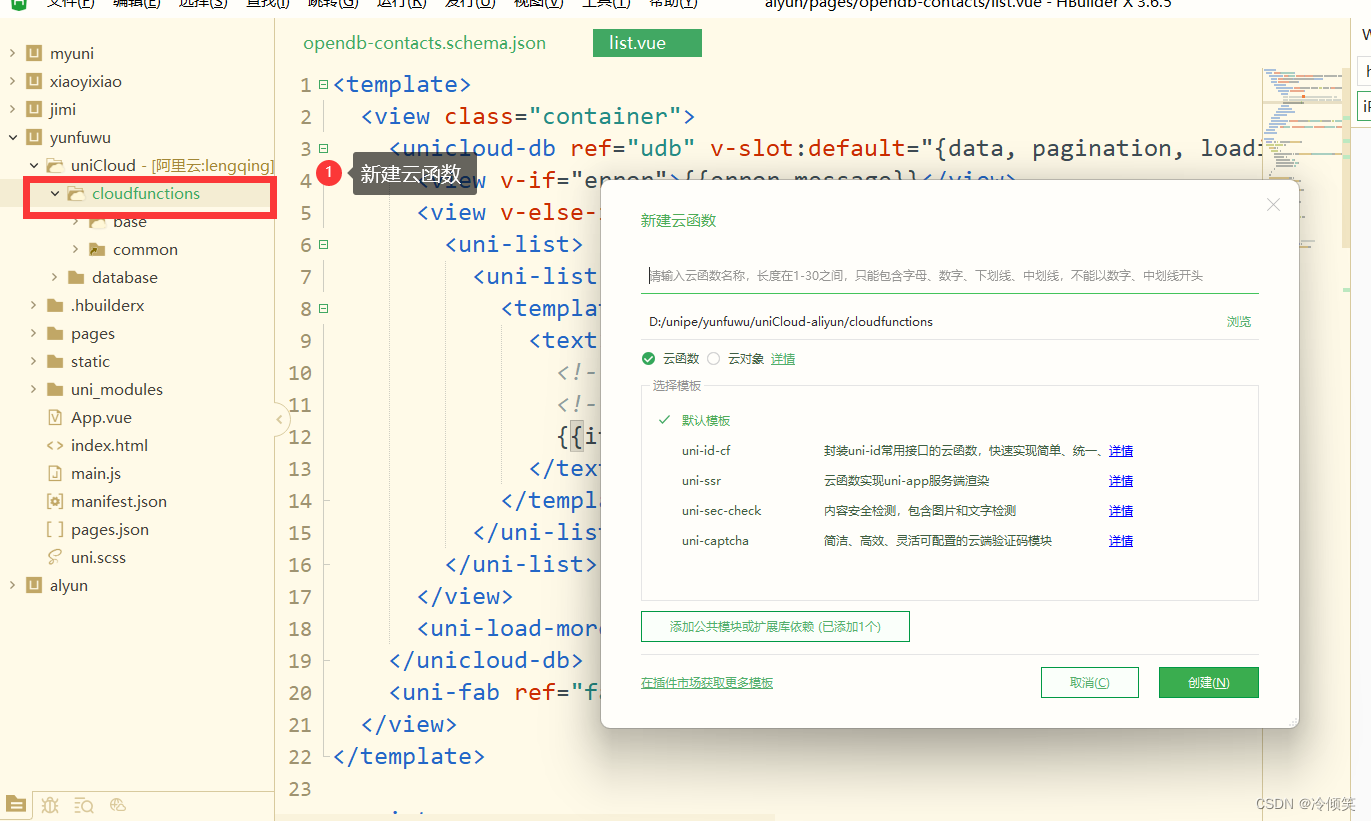Open the 运行(R) menu
The width and height of the screenshot is (1371, 821).
pyautogui.click(x=402, y=4)
